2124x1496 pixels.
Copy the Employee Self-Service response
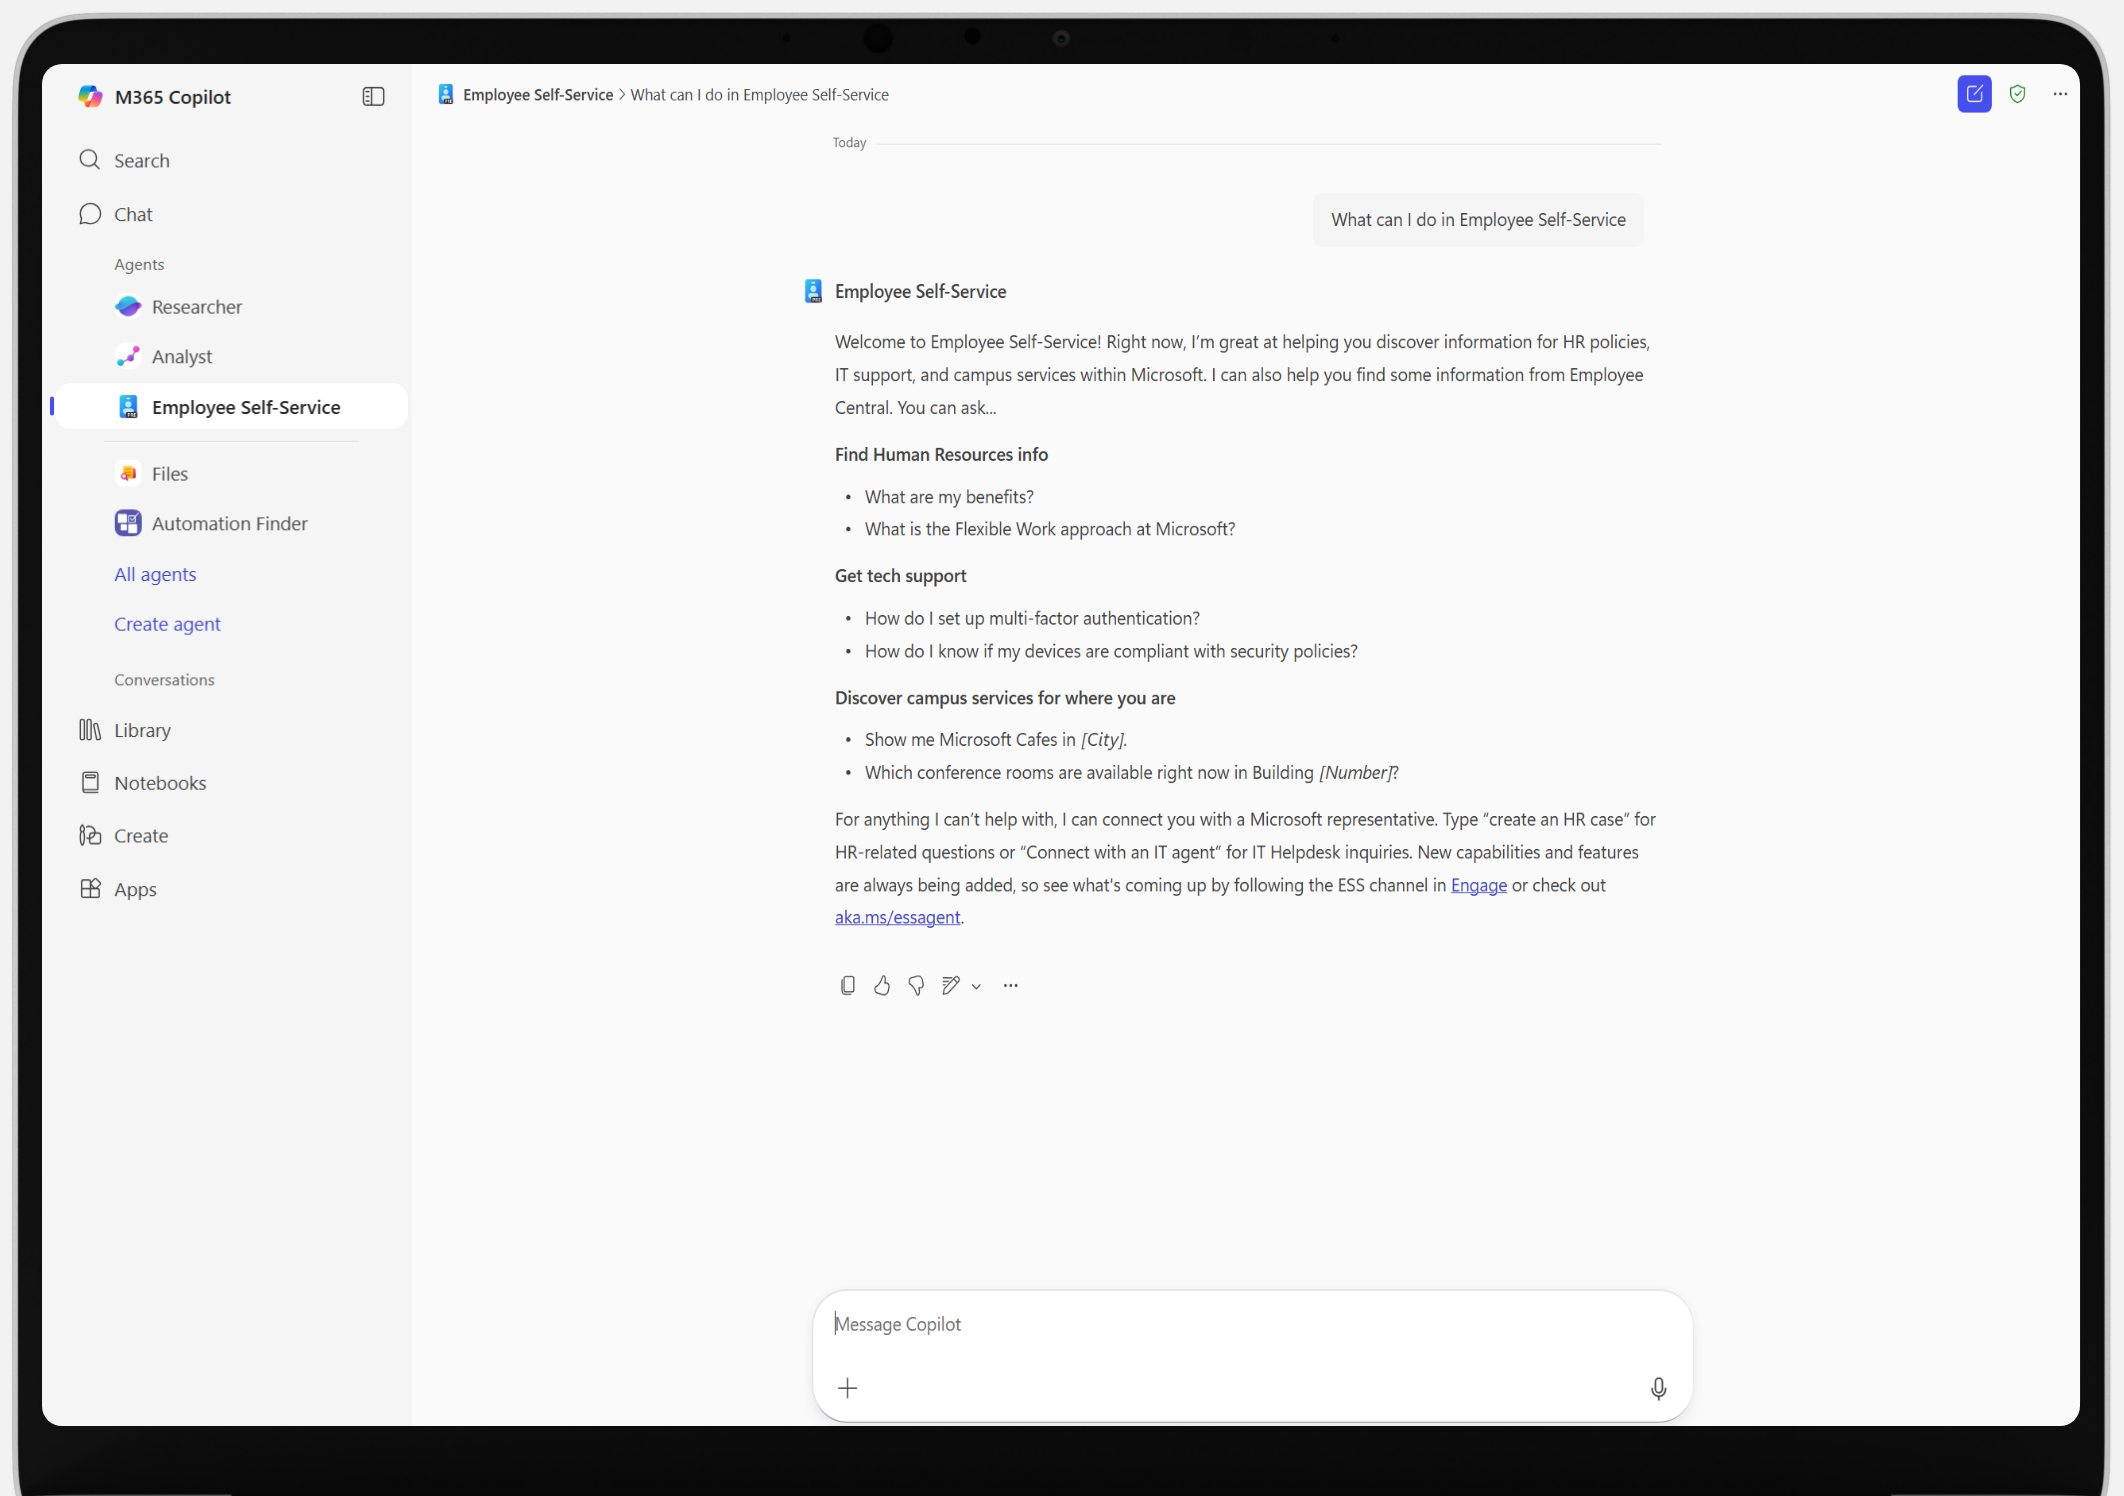click(847, 985)
